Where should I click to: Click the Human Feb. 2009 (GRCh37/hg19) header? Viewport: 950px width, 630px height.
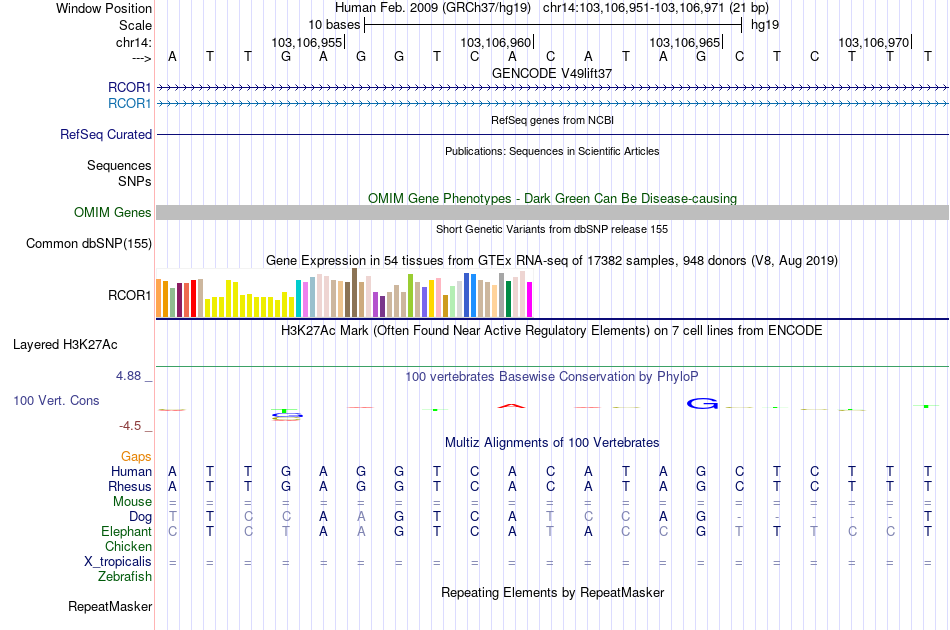(x=433, y=8)
